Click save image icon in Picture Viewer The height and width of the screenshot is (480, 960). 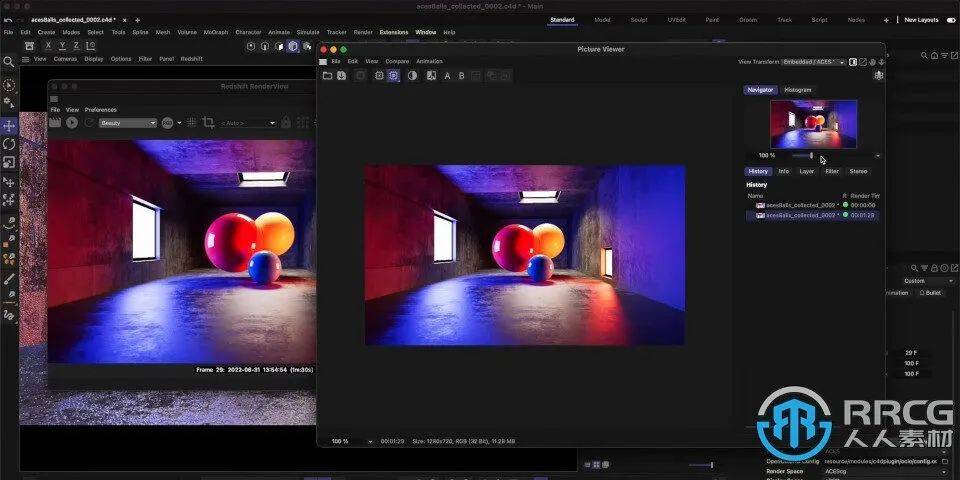point(342,75)
